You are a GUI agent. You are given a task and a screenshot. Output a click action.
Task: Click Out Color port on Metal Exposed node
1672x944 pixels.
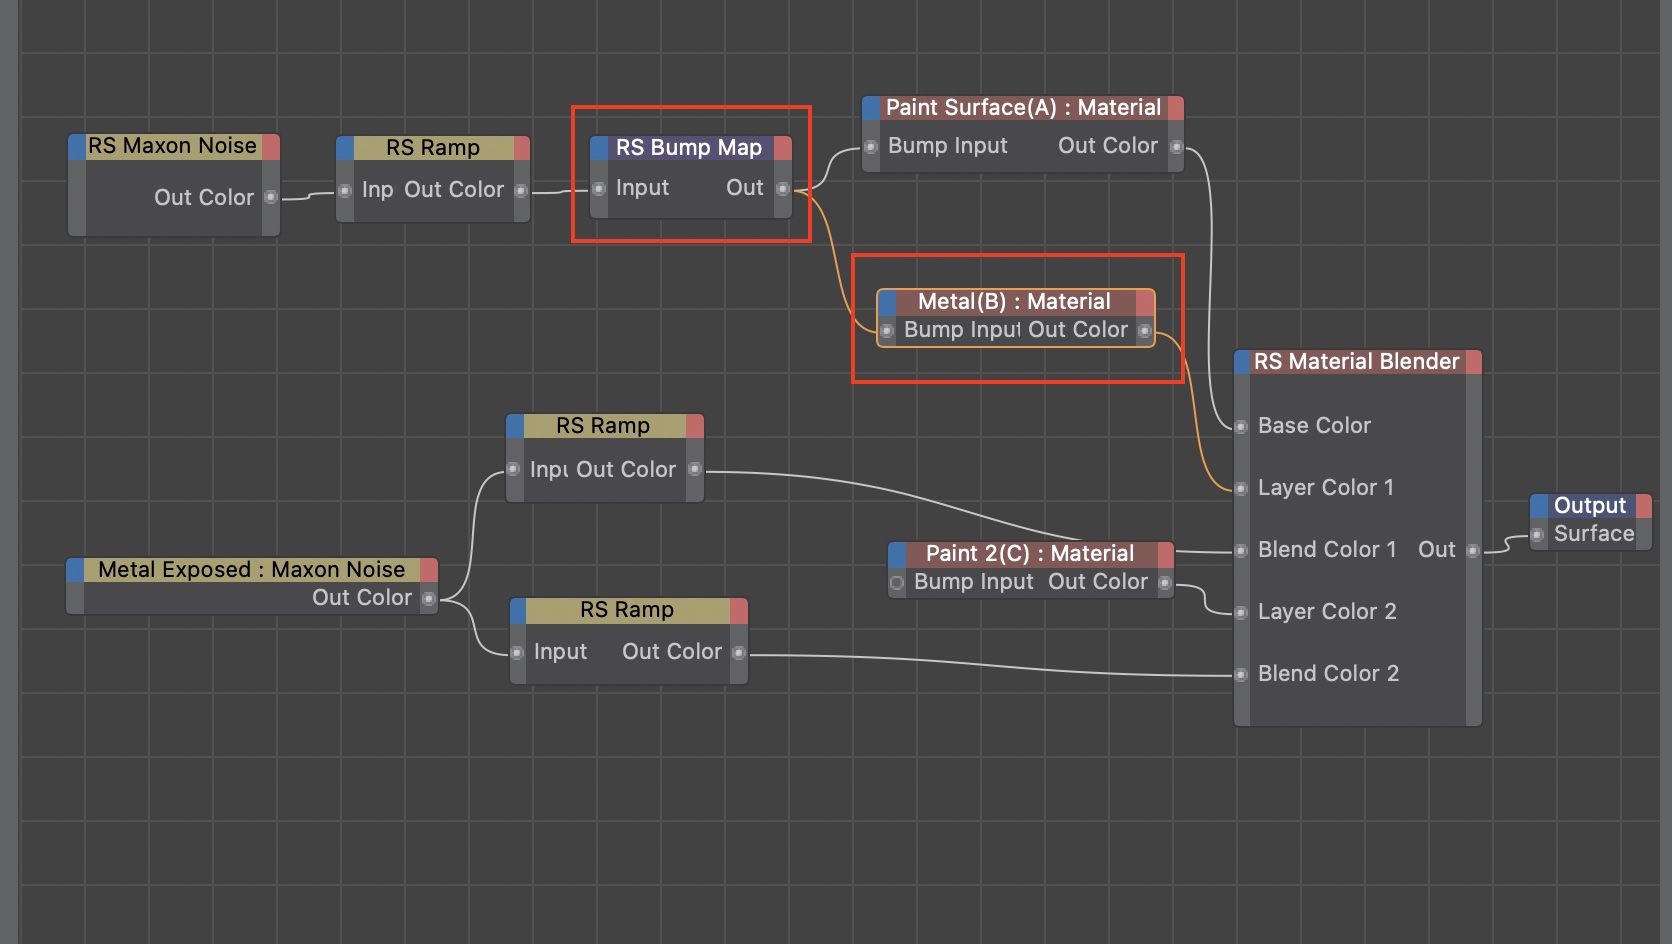428,599
